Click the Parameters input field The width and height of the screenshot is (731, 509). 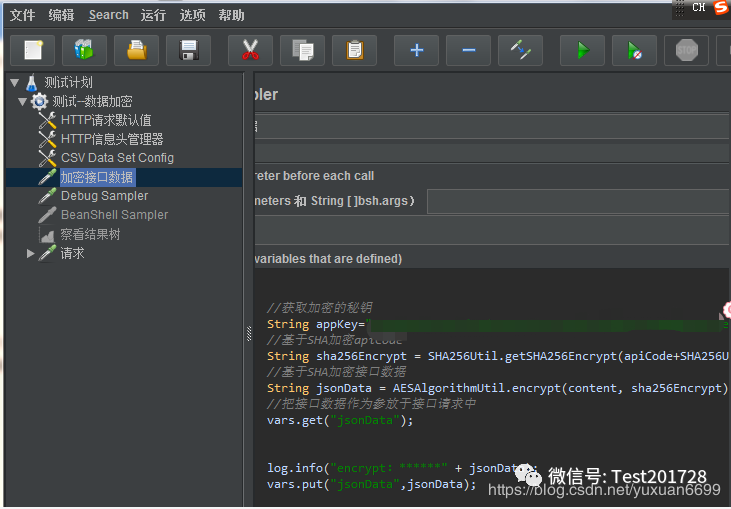pyautogui.click(x=579, y=201)
